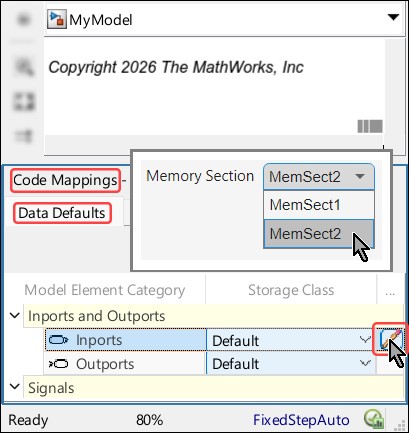The image size is (409, 433).
Task: Click the Copyright 2026 The MathWorks text
Action: click(x=176, y=67)
